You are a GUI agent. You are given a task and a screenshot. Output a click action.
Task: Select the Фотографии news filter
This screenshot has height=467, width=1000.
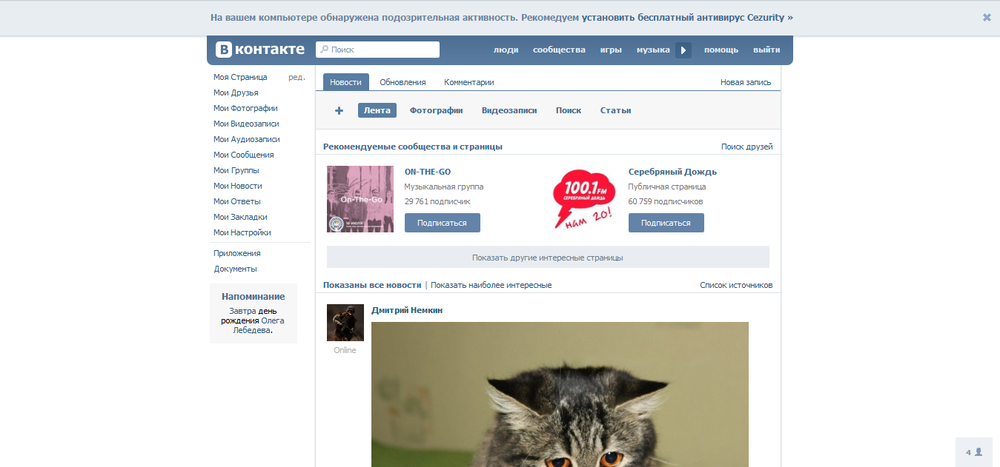[x=436, y=111]
